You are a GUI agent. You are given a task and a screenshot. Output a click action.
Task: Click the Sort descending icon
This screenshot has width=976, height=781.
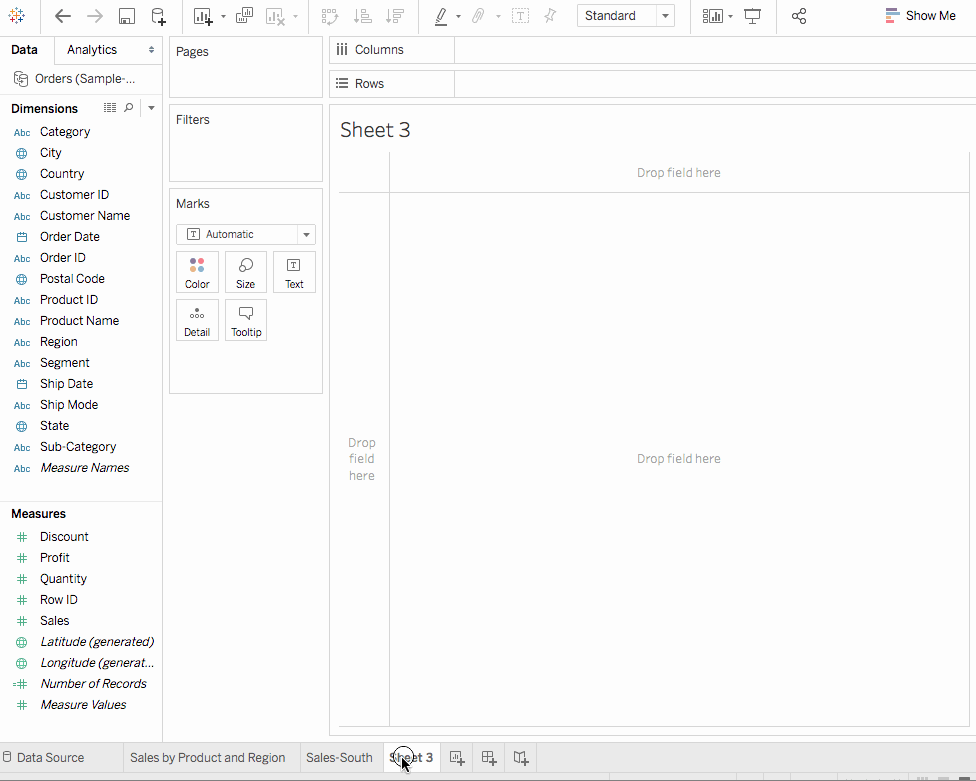point(395,16)
